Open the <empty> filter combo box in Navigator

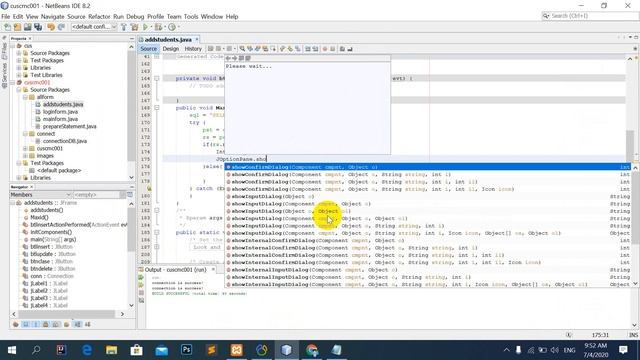click(x=100, y=195)
